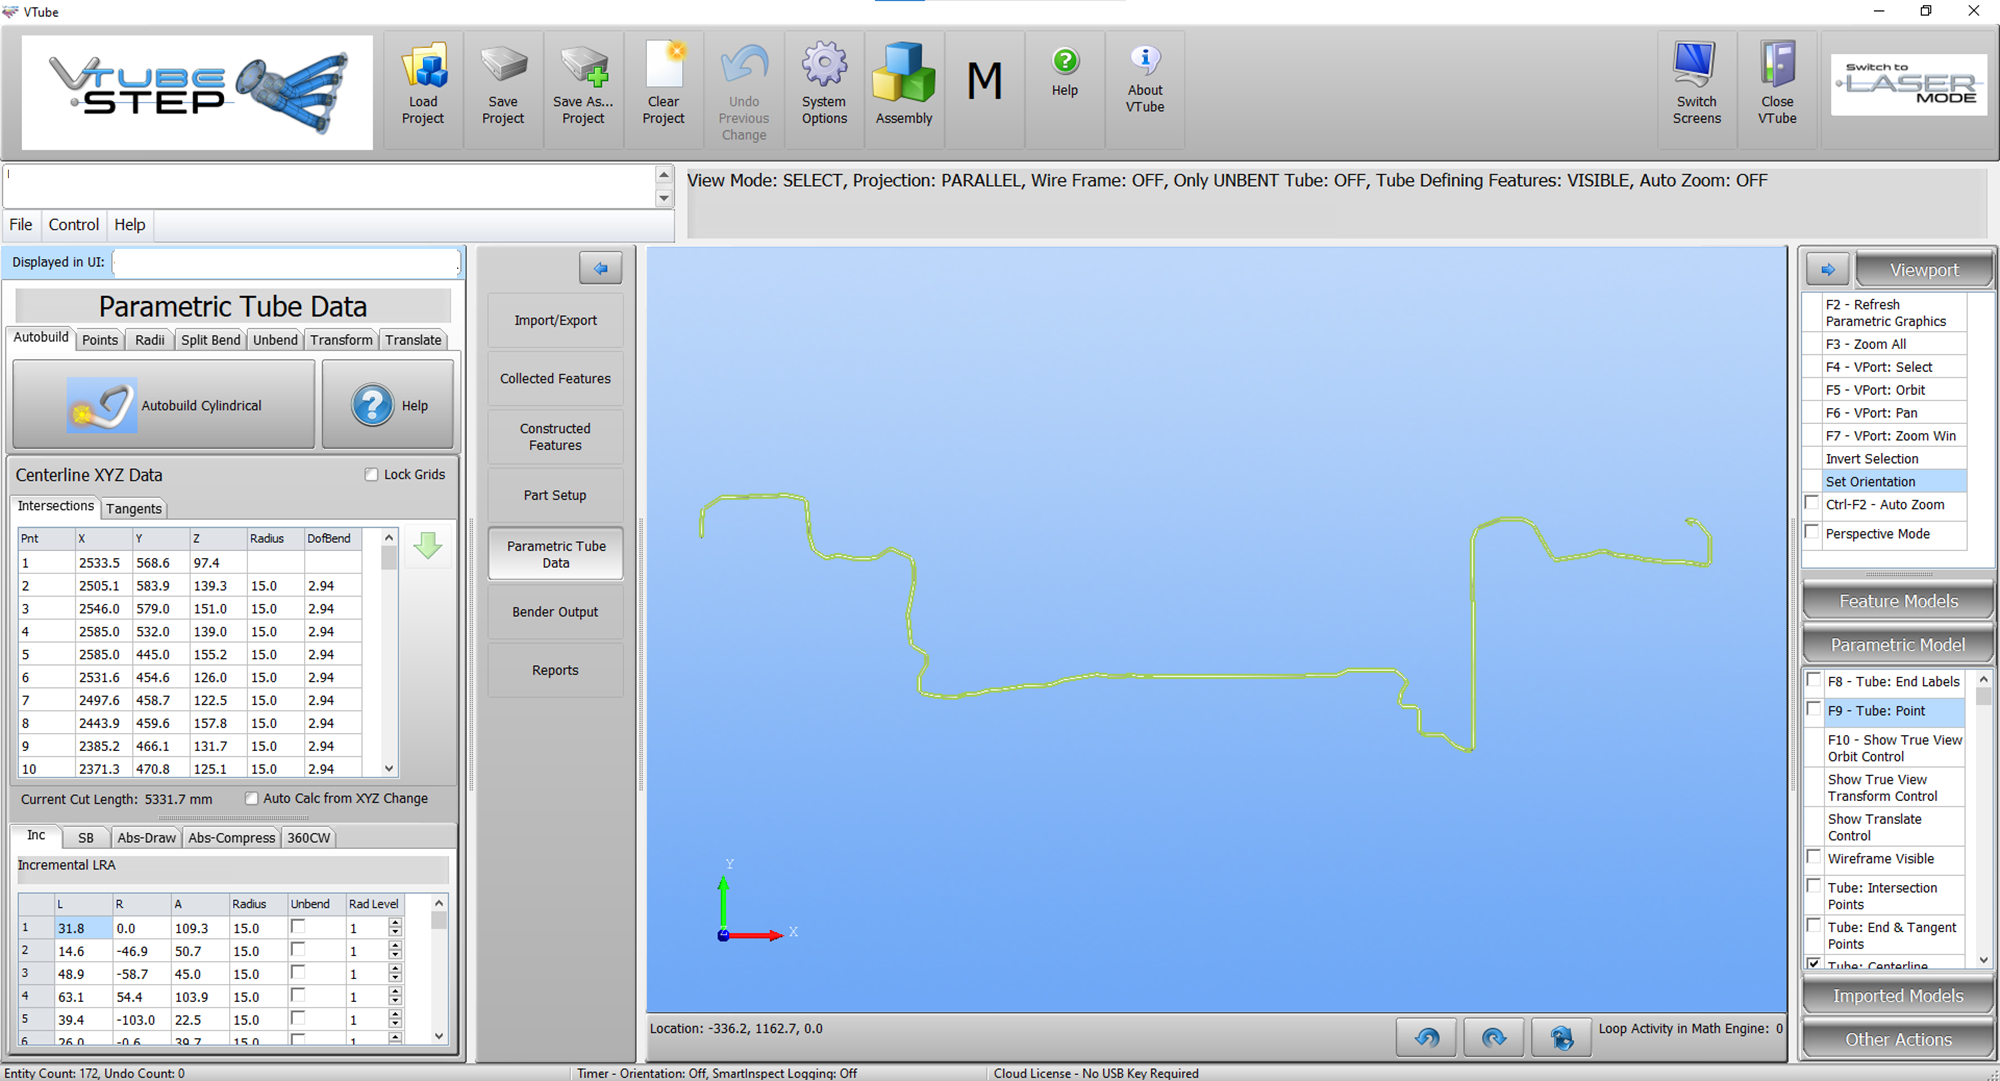The width and height of the screenshot is (2000, 1081).
Task: Check the Perspective Mode checkbox
Action: coord(1812,533)
